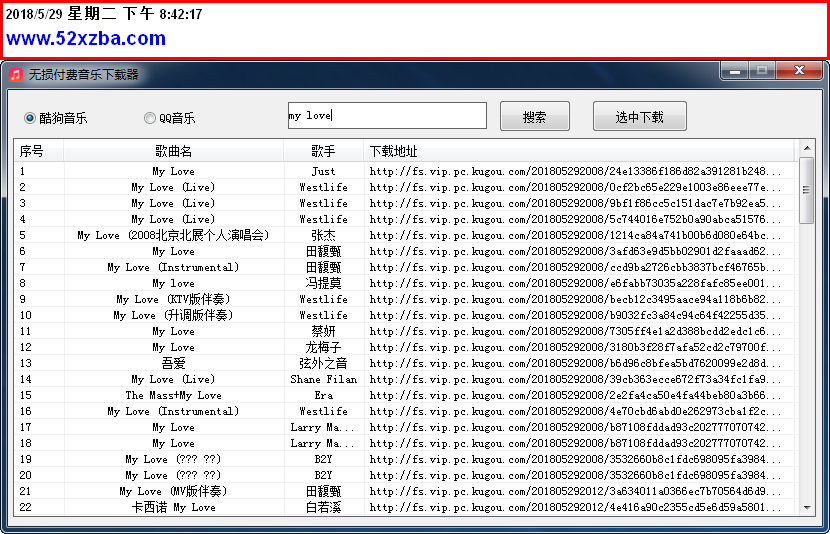This screenshot has width=830, height=534.
Task: Maximize the downloader window
Action: coord(763,71)
